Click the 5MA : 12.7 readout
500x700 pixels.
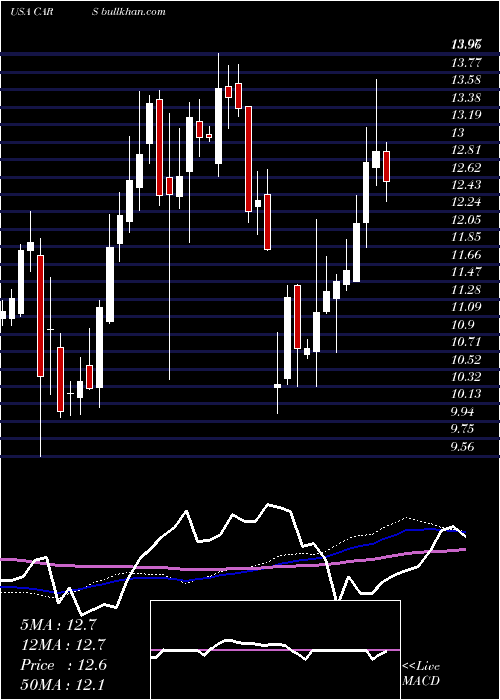point(58,625)
